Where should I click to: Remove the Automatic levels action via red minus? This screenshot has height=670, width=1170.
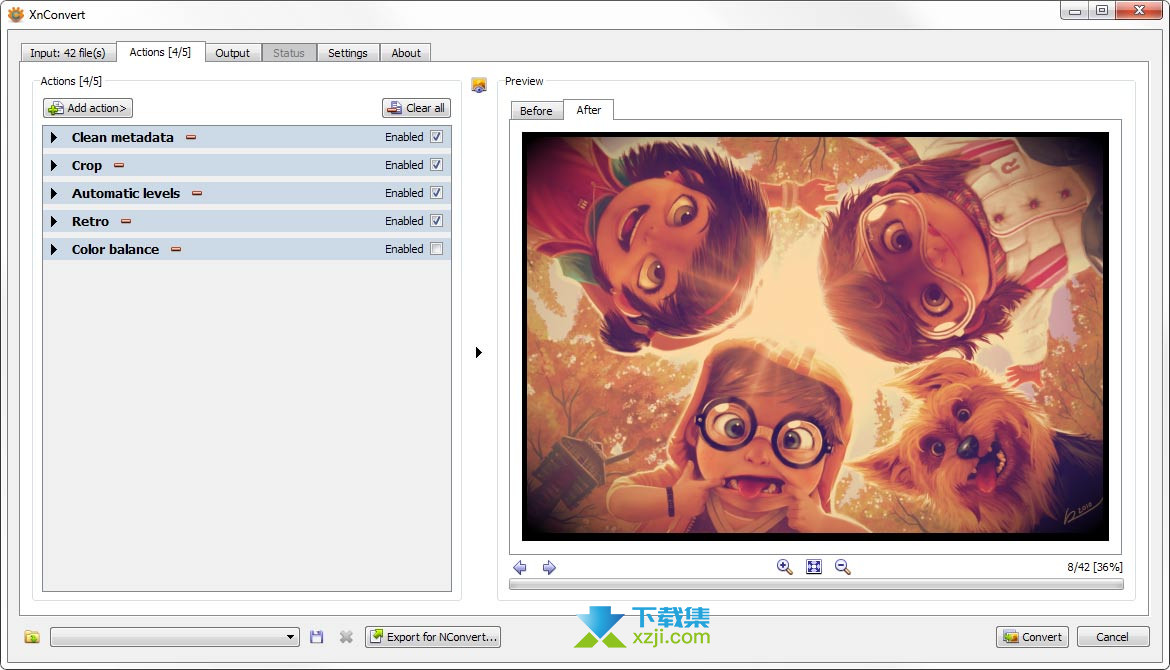click(197, 193)
